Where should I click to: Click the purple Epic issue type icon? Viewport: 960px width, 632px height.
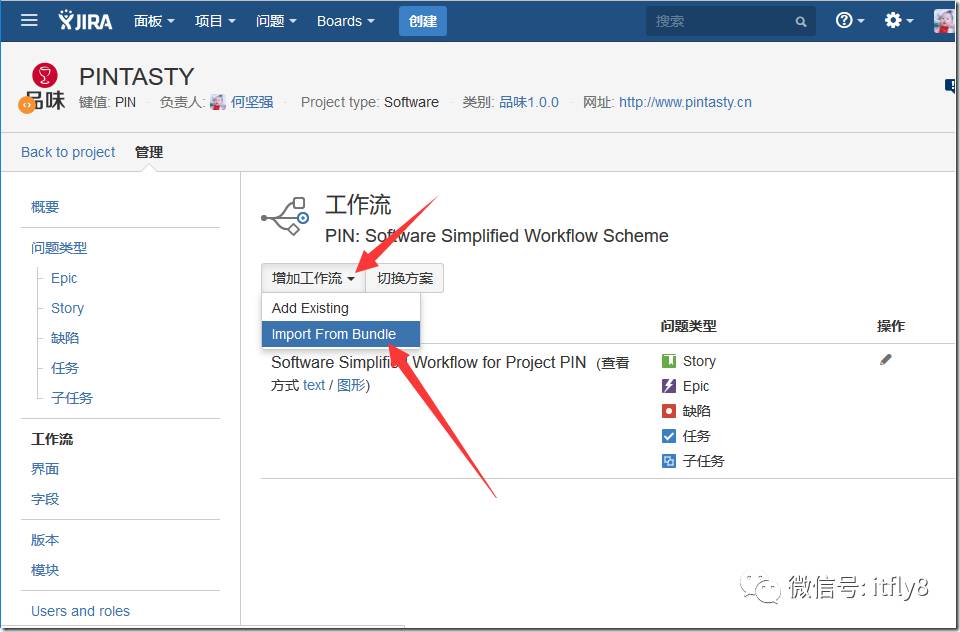tap(669, 386)
